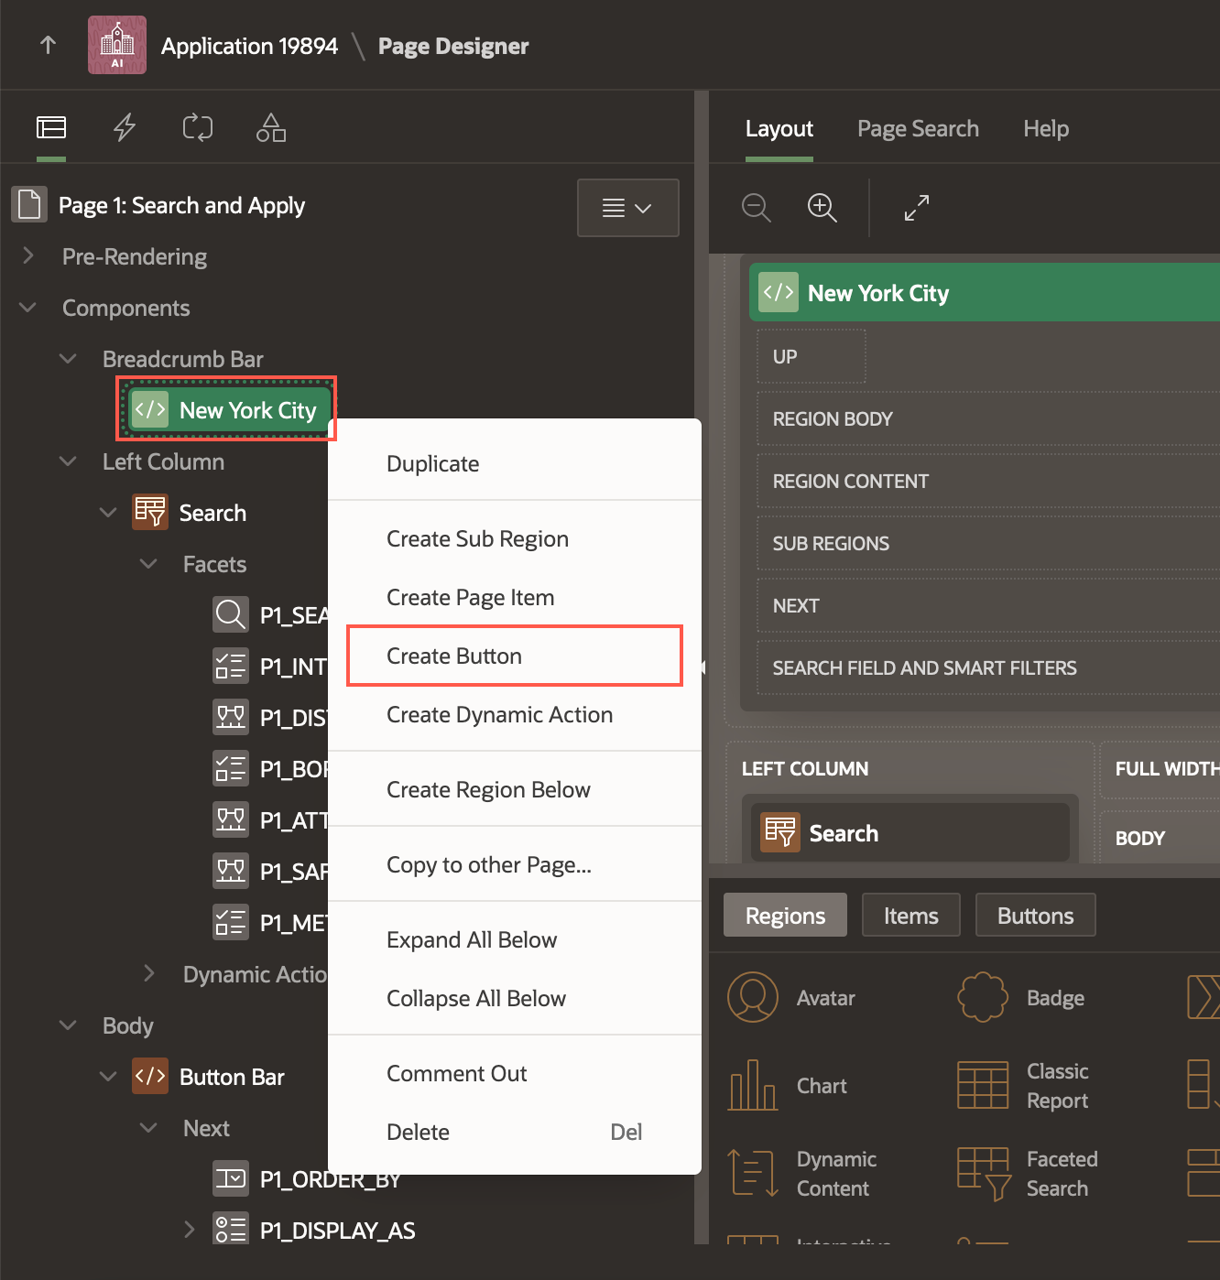Open the Dynamic Actions lightning bolt tab
The height and width of the screenshot is (1280, 1220).
(x=124, y=128)
